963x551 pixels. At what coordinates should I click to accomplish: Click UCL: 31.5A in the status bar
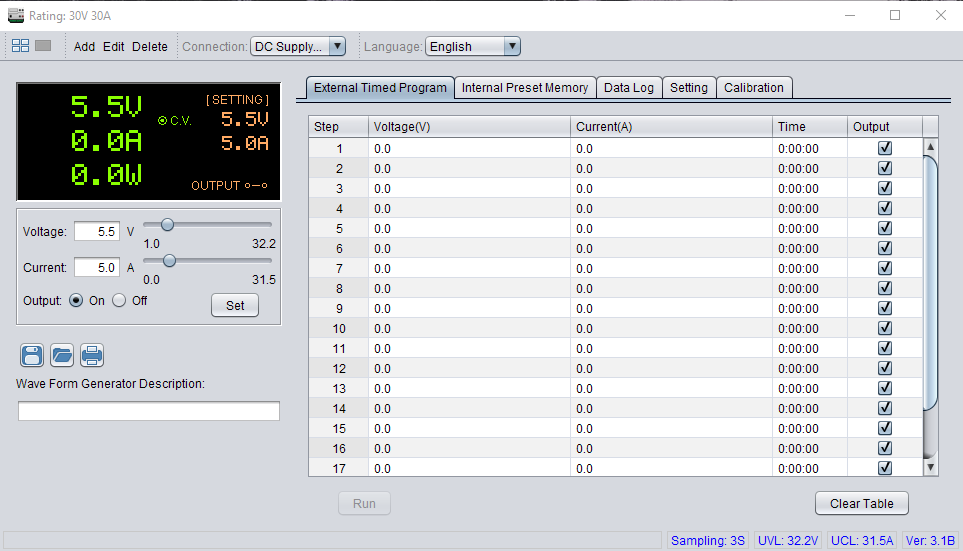(862, 541)
